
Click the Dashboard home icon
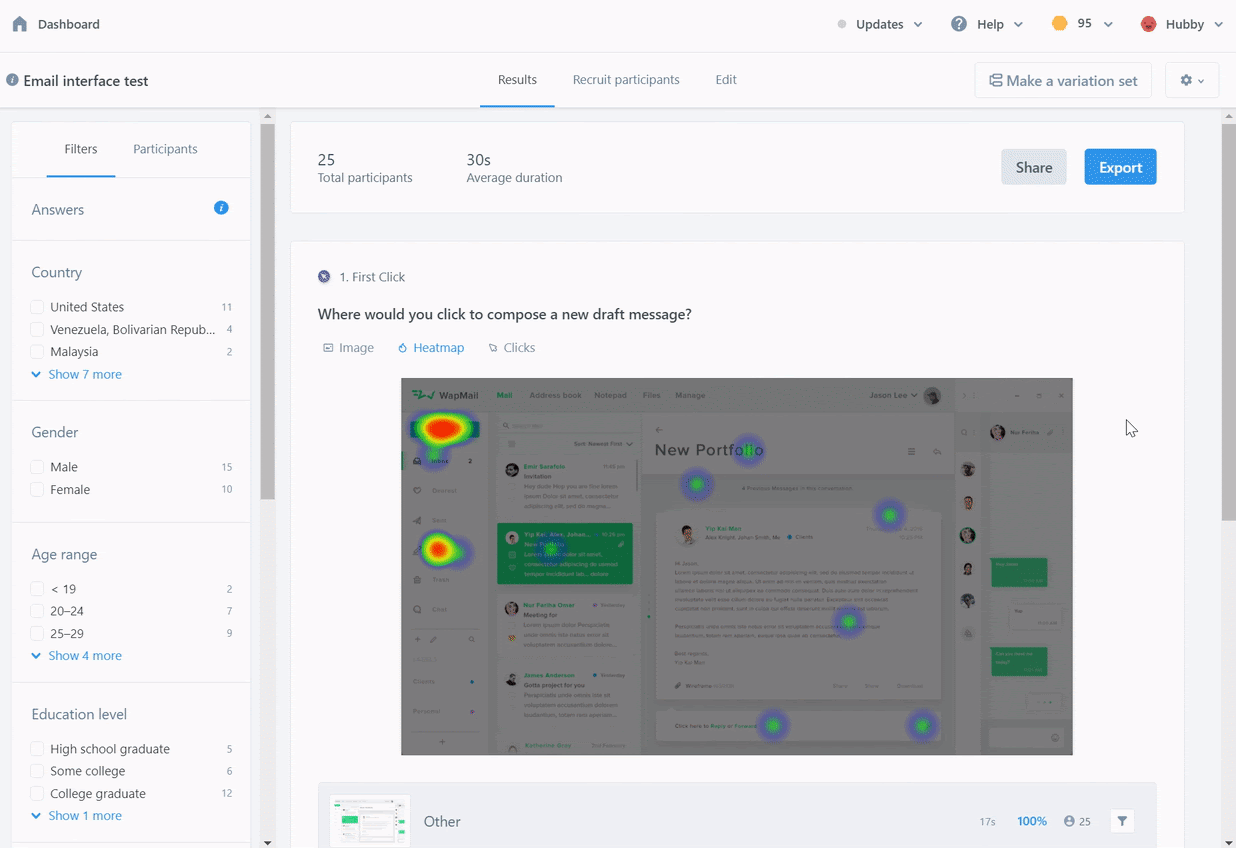(x=20, y=24)
